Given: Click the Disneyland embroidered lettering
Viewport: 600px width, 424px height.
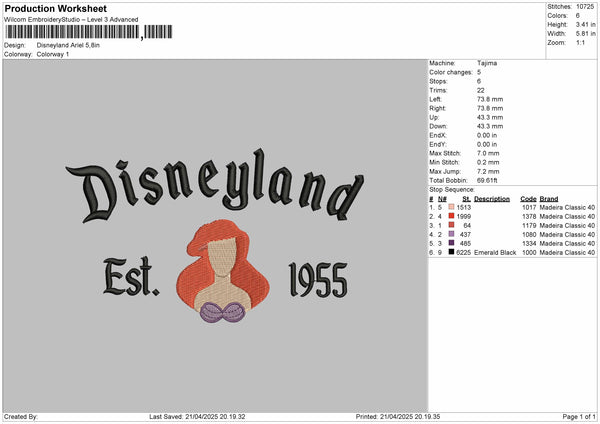Looking at the screenshot, I should [x=215, y=186].
